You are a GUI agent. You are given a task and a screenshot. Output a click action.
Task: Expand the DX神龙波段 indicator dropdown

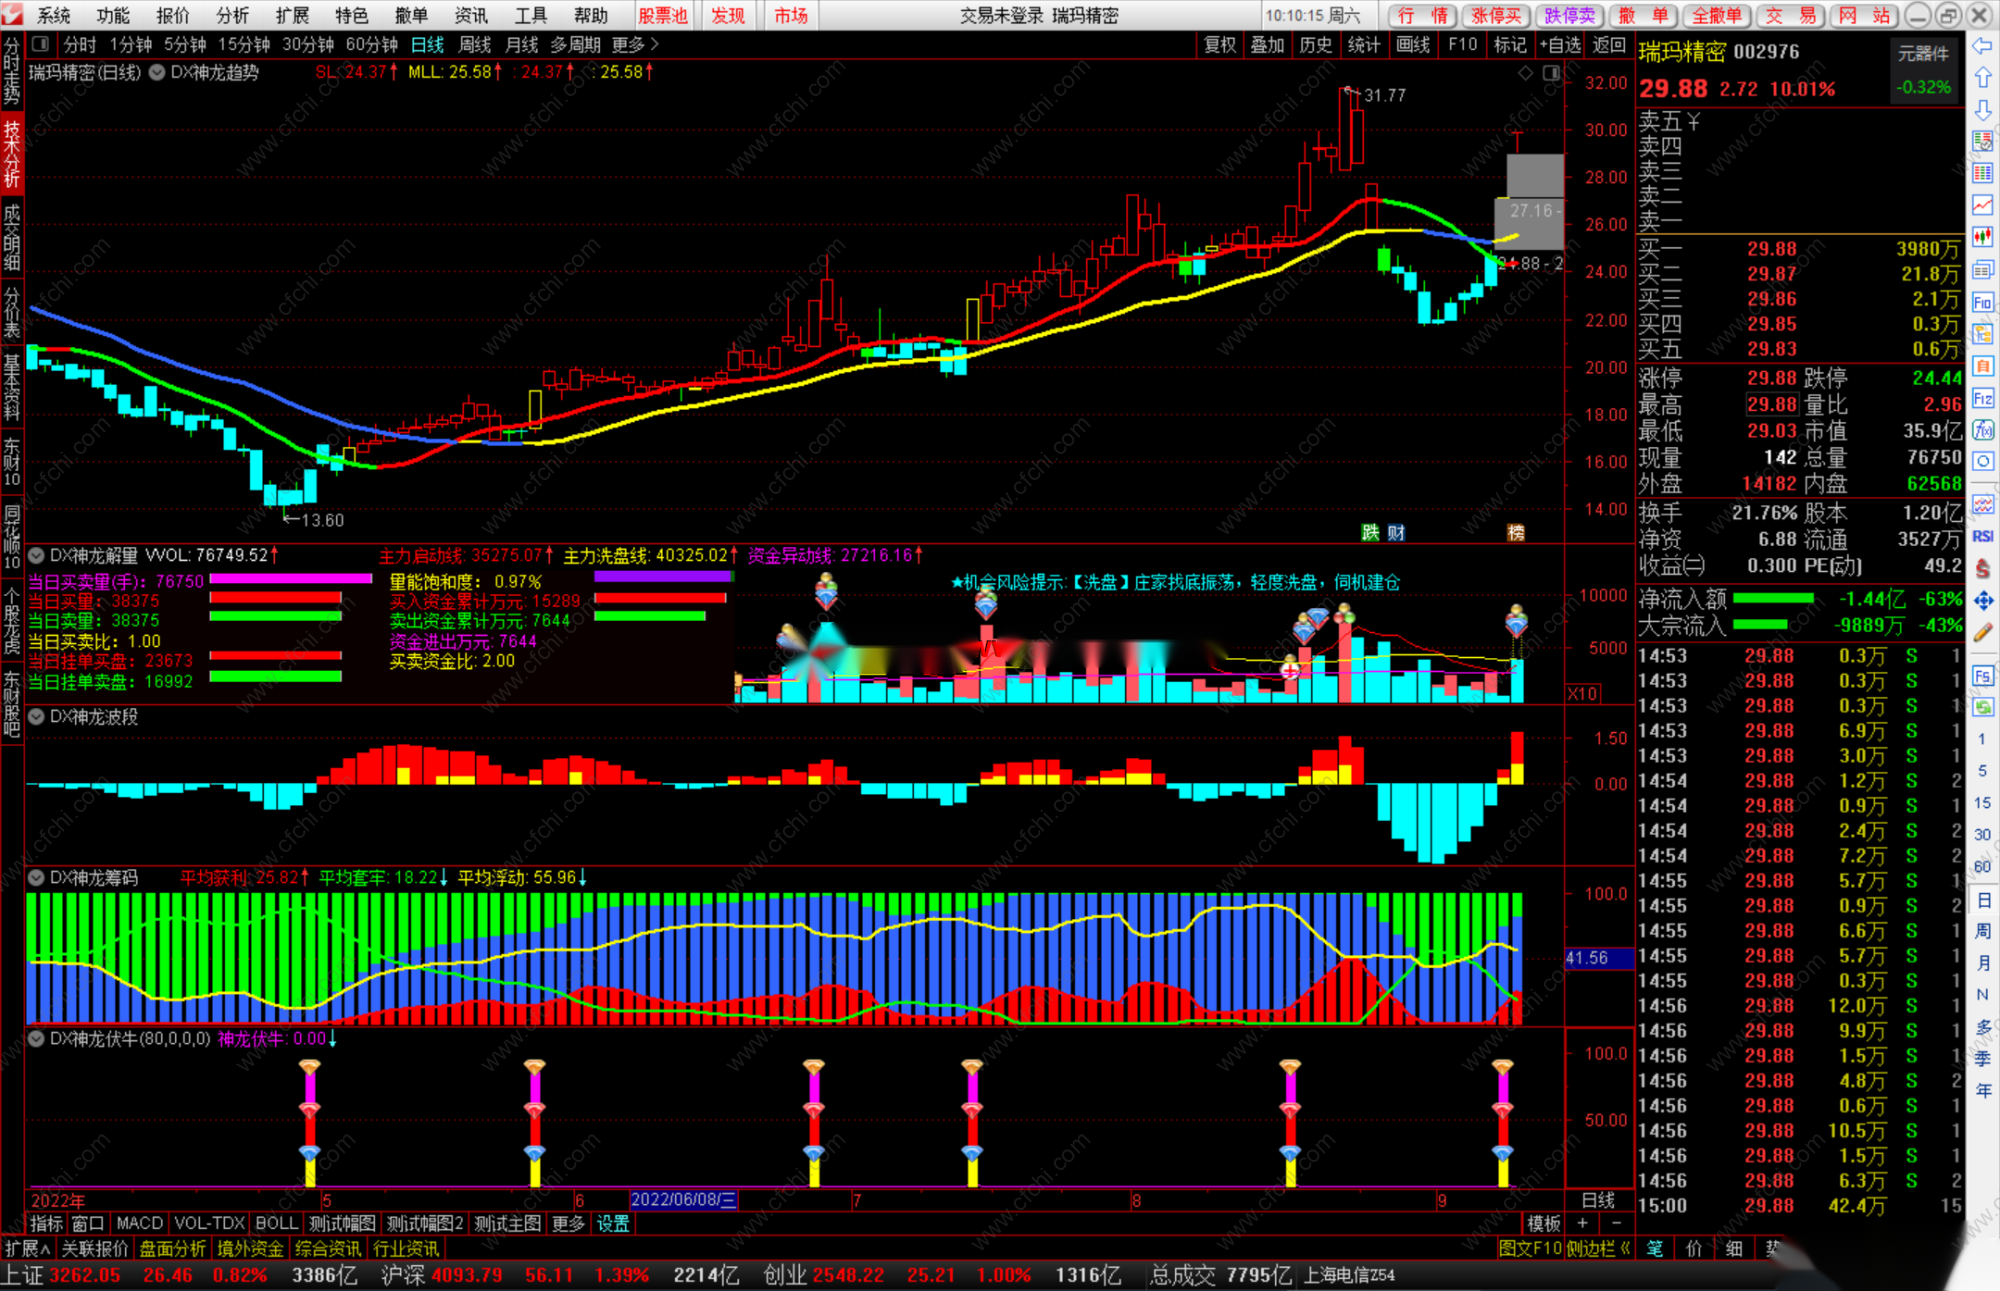36,717
